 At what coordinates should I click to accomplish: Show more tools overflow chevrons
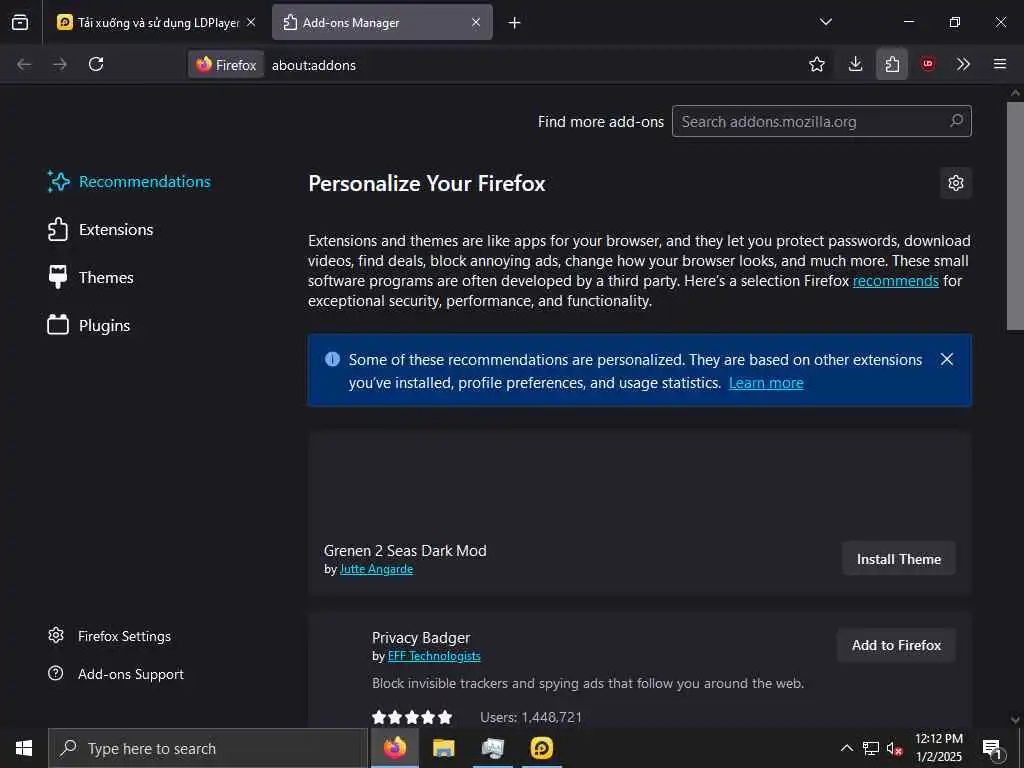963,64
